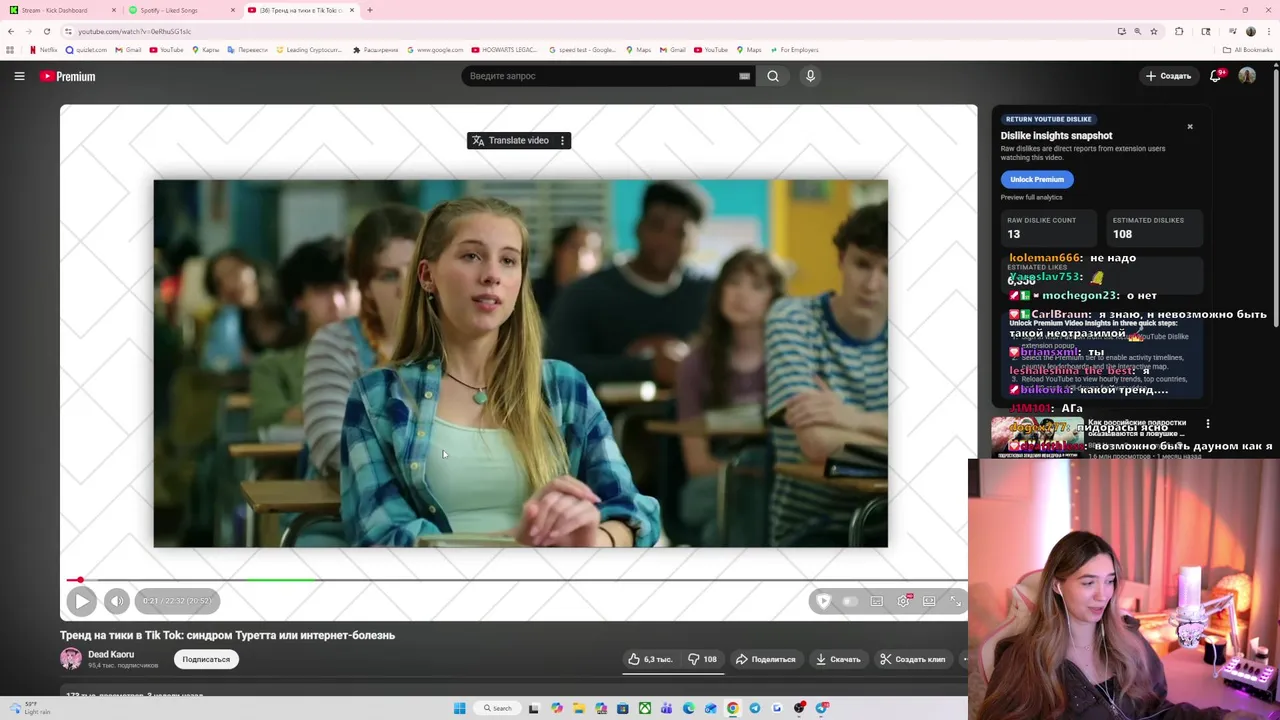The width and height of the screenshot is (1280, 720).
Task: Subscribe via the Подписаться button
Action: tap(206, 659)
